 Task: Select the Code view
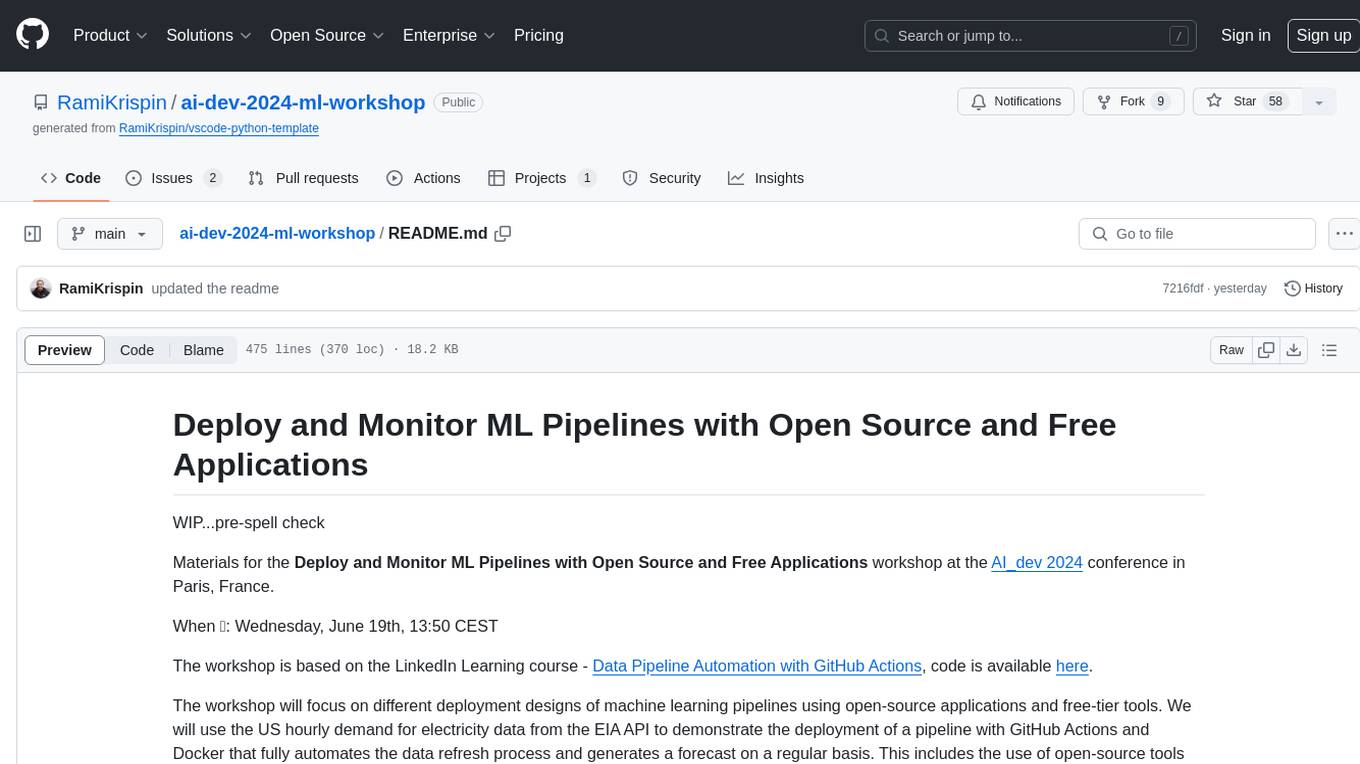point(137,350)
